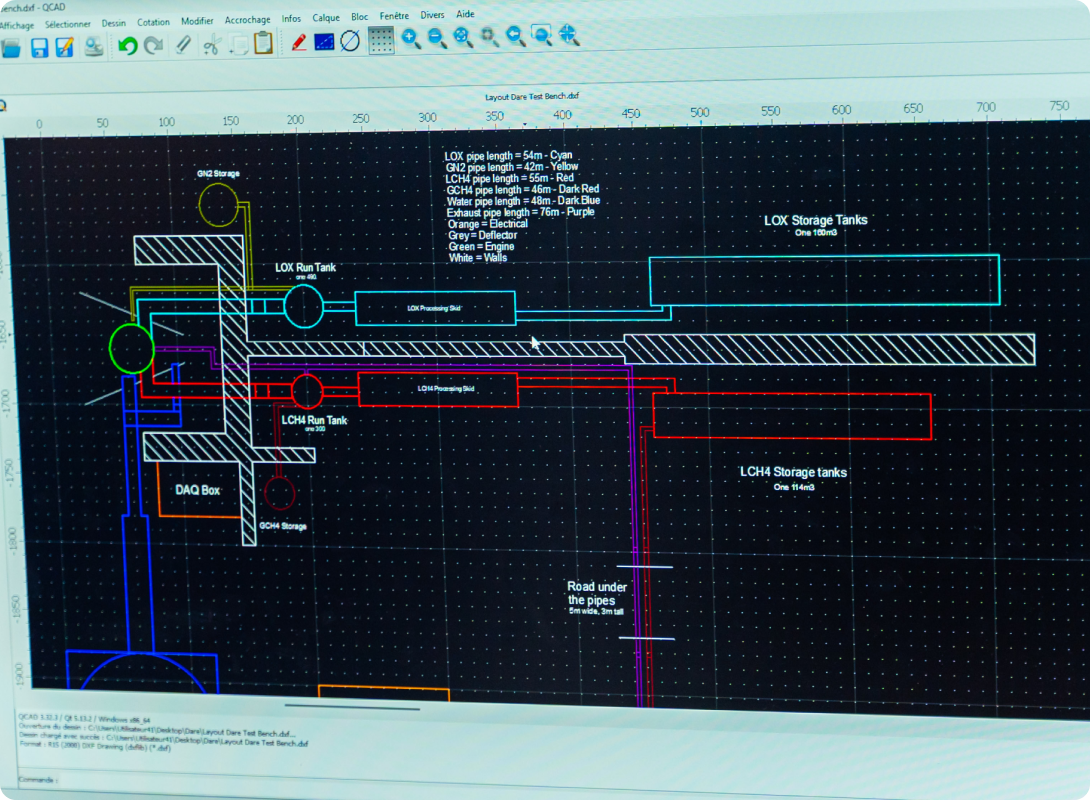The image size is (1090, 800).
Task: Click the Zoom In magnifier icon
Action: click(x=410, y=39)
